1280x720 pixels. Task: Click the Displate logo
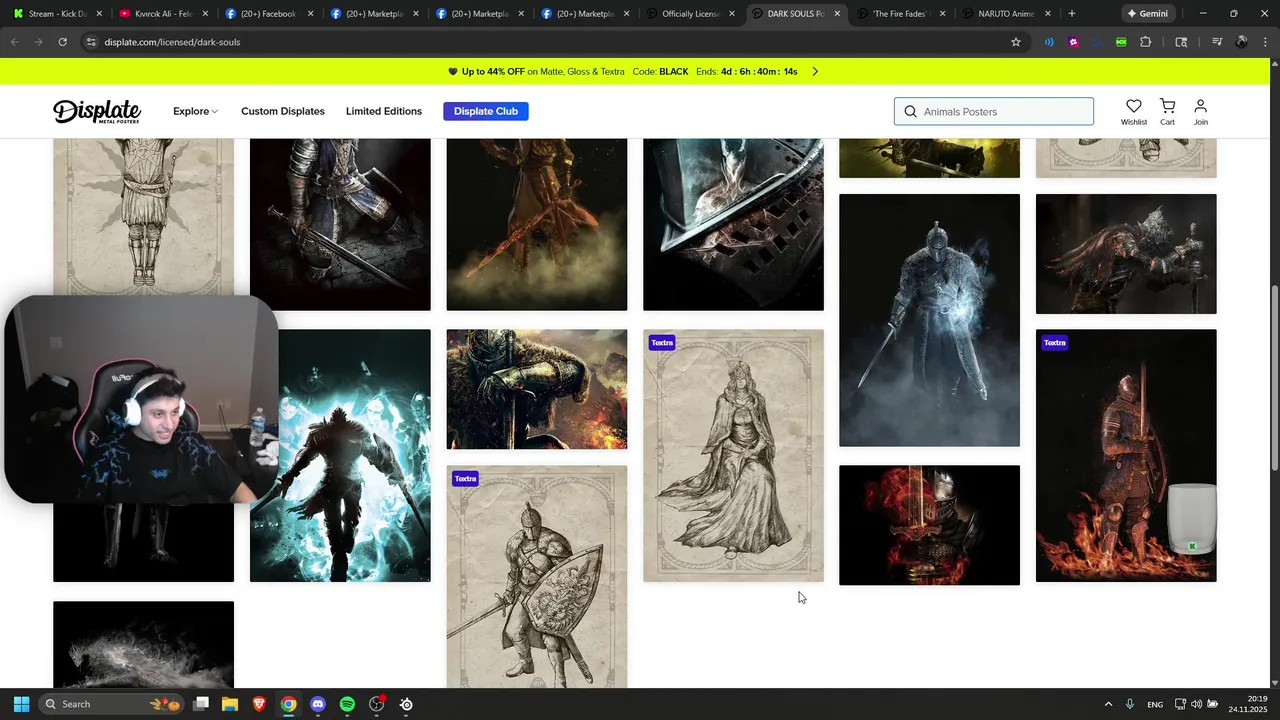click(x=97, y=111)
